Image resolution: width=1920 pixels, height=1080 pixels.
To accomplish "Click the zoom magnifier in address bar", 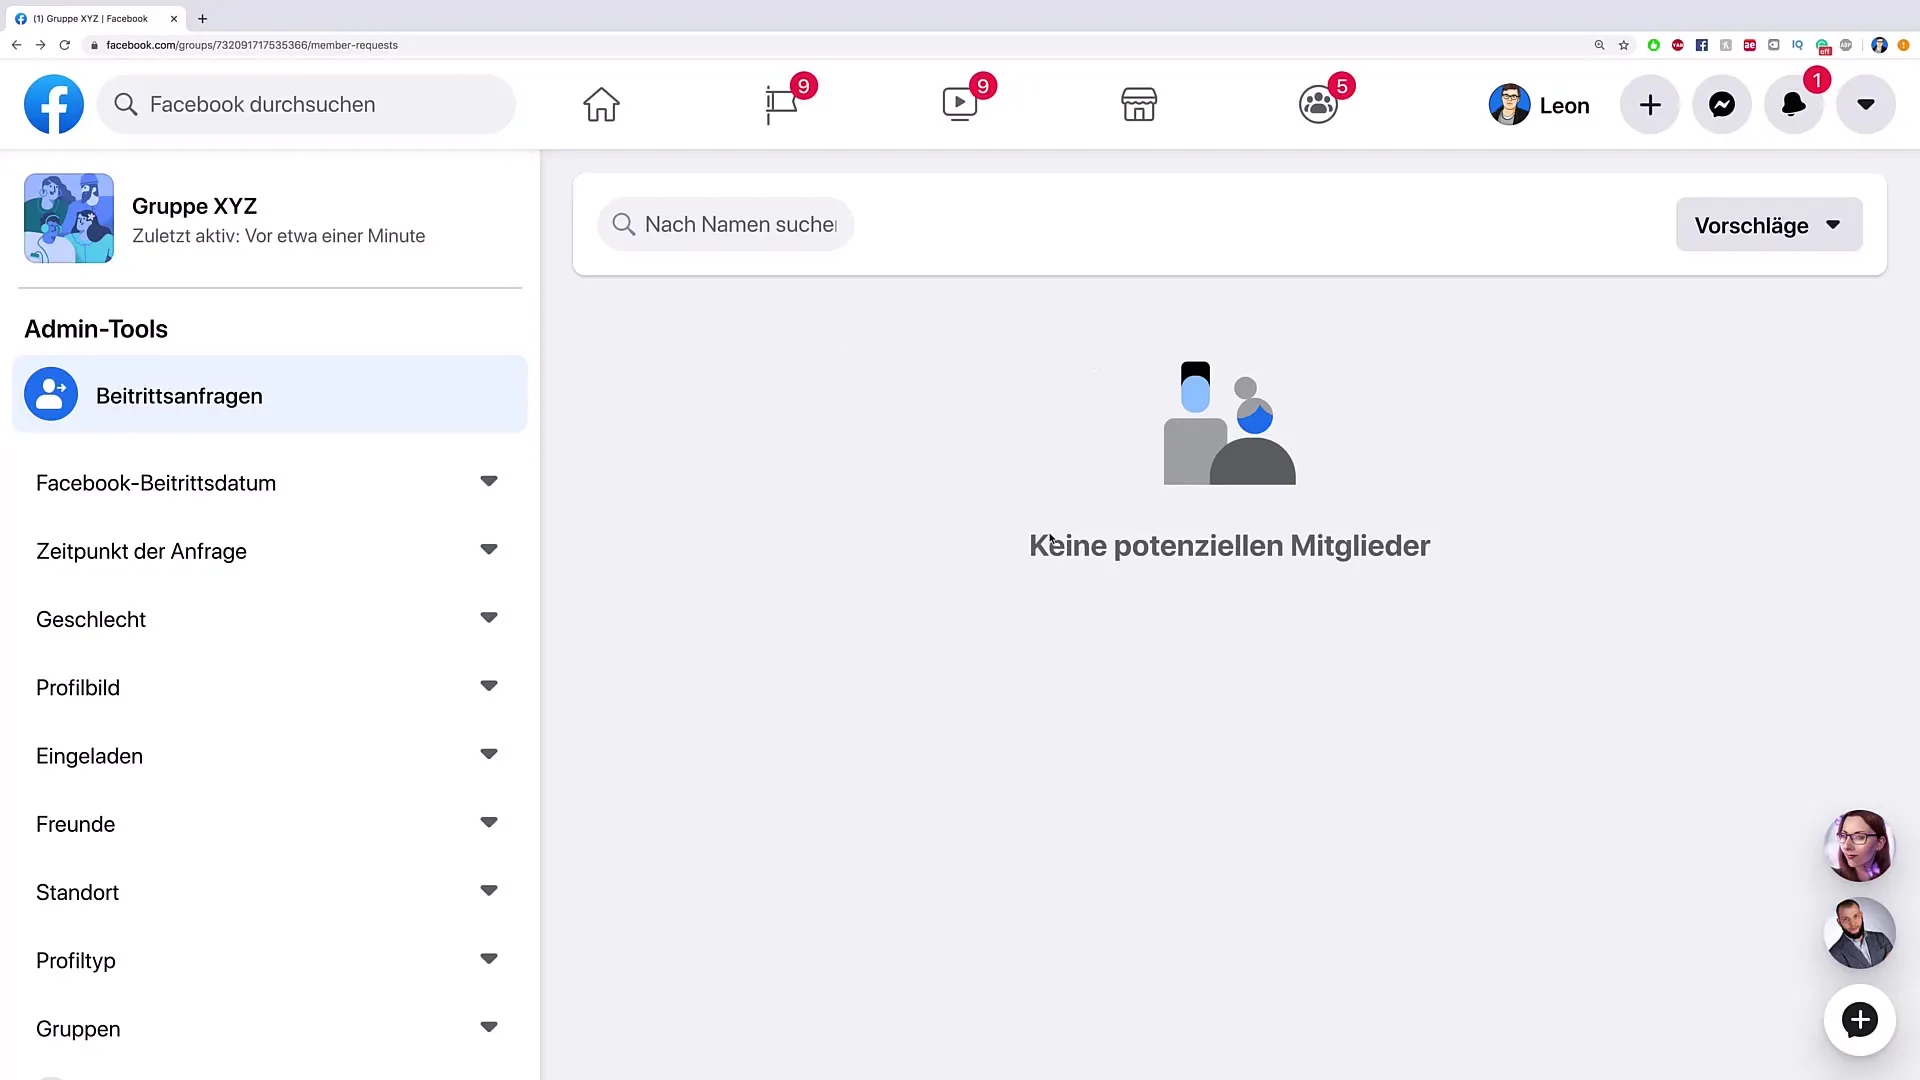I will pos(1599,45).
